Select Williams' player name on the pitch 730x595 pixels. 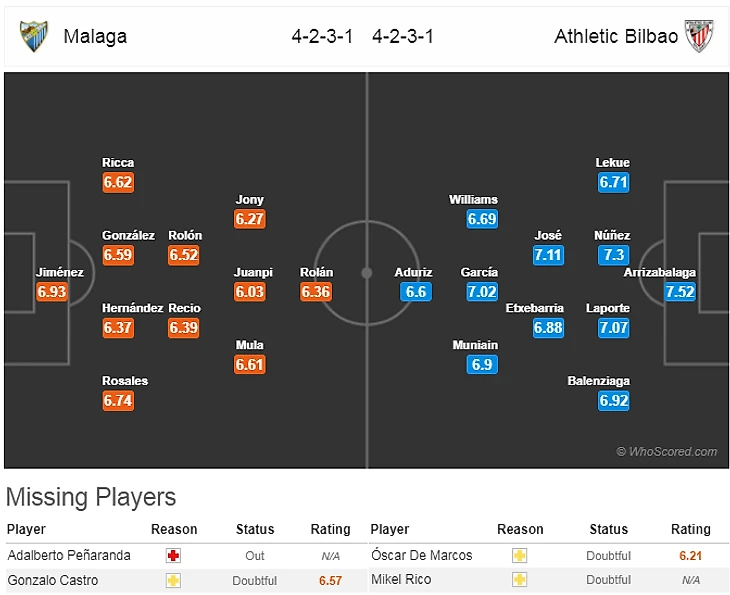click(473, 200)
